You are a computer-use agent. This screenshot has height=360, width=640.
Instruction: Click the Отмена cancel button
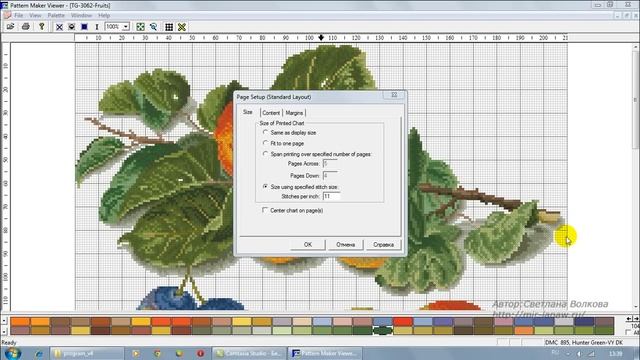point(345,244)
